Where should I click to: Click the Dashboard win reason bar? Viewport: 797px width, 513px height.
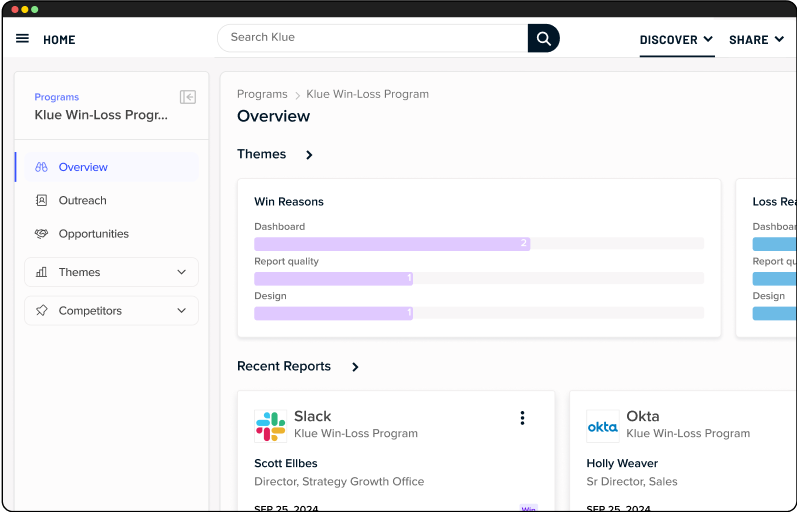pyautogui.click(x=391, y=243)
